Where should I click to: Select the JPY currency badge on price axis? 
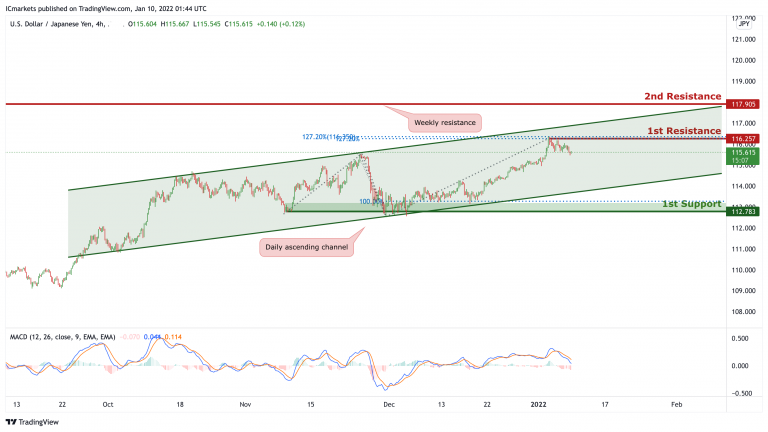click(x=744, y=24)
